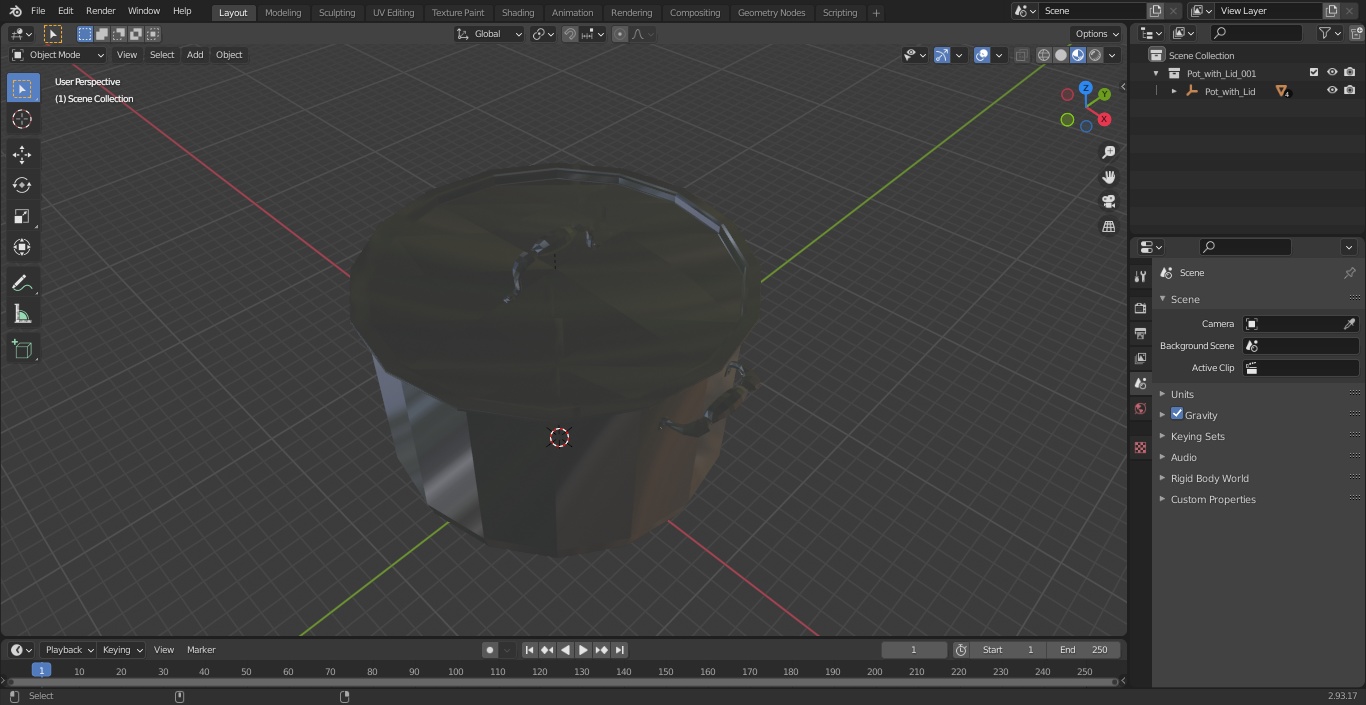Open the Render menu
Image resolution: width=1366 pixels, height=705 pixels.
(x=100, y=11)
